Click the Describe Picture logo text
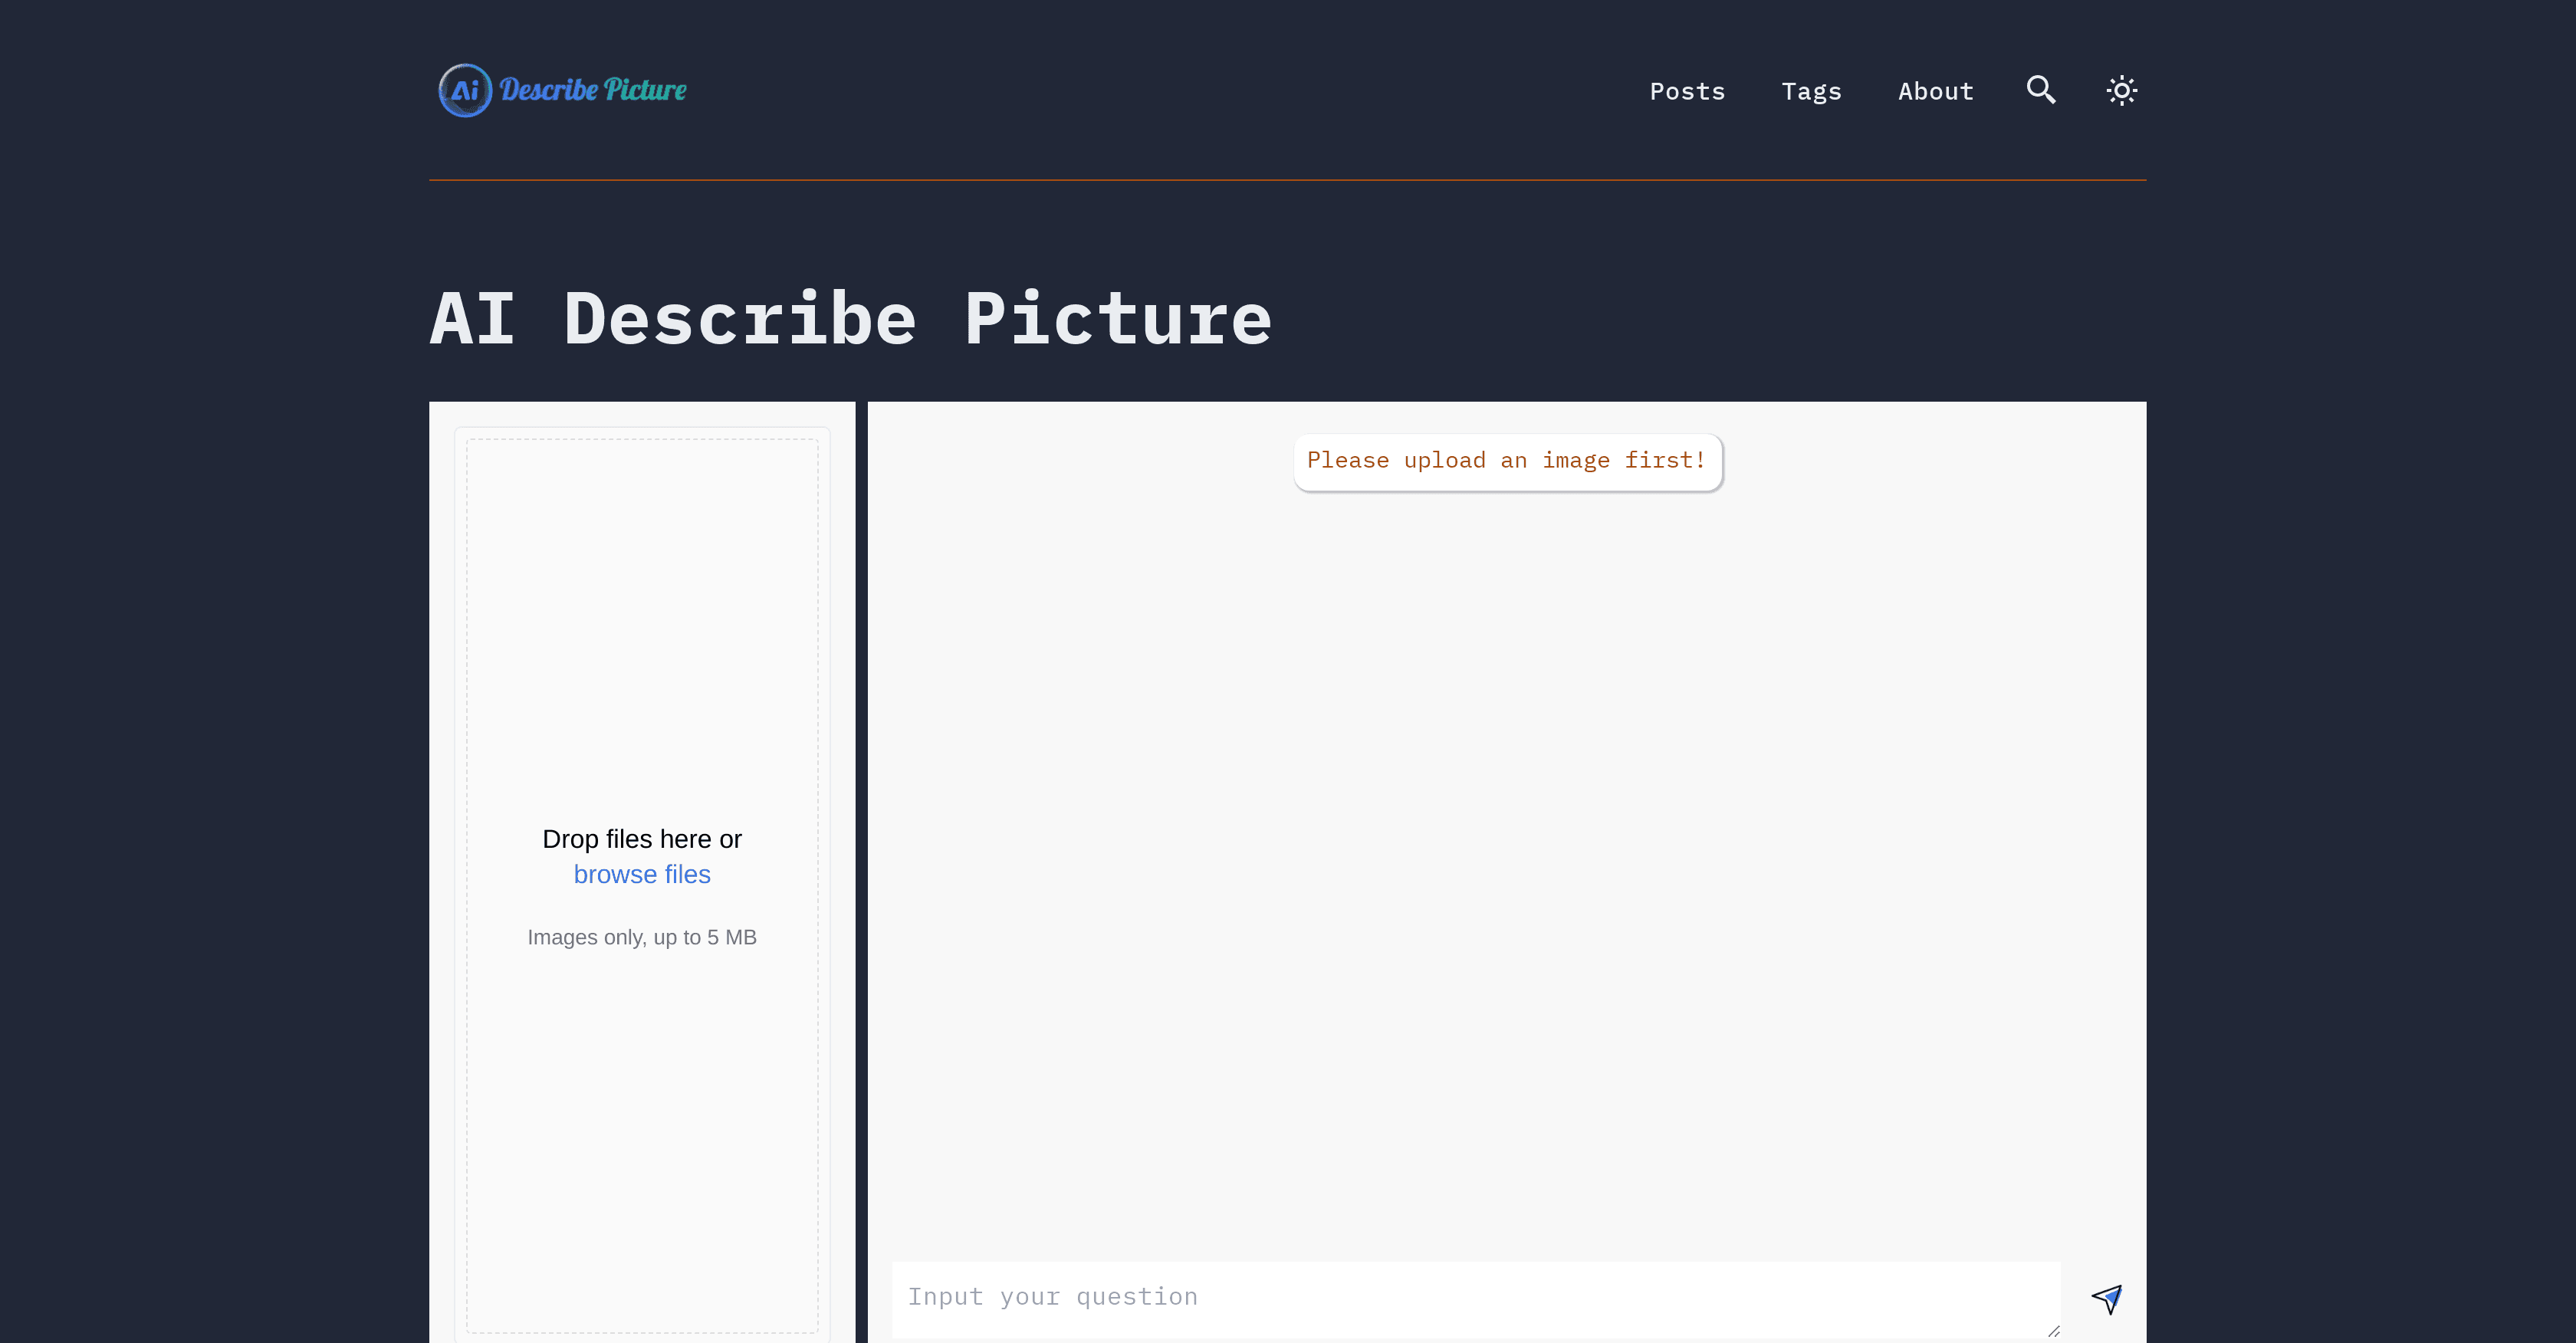The image size is (2576, 1343). 593,90
